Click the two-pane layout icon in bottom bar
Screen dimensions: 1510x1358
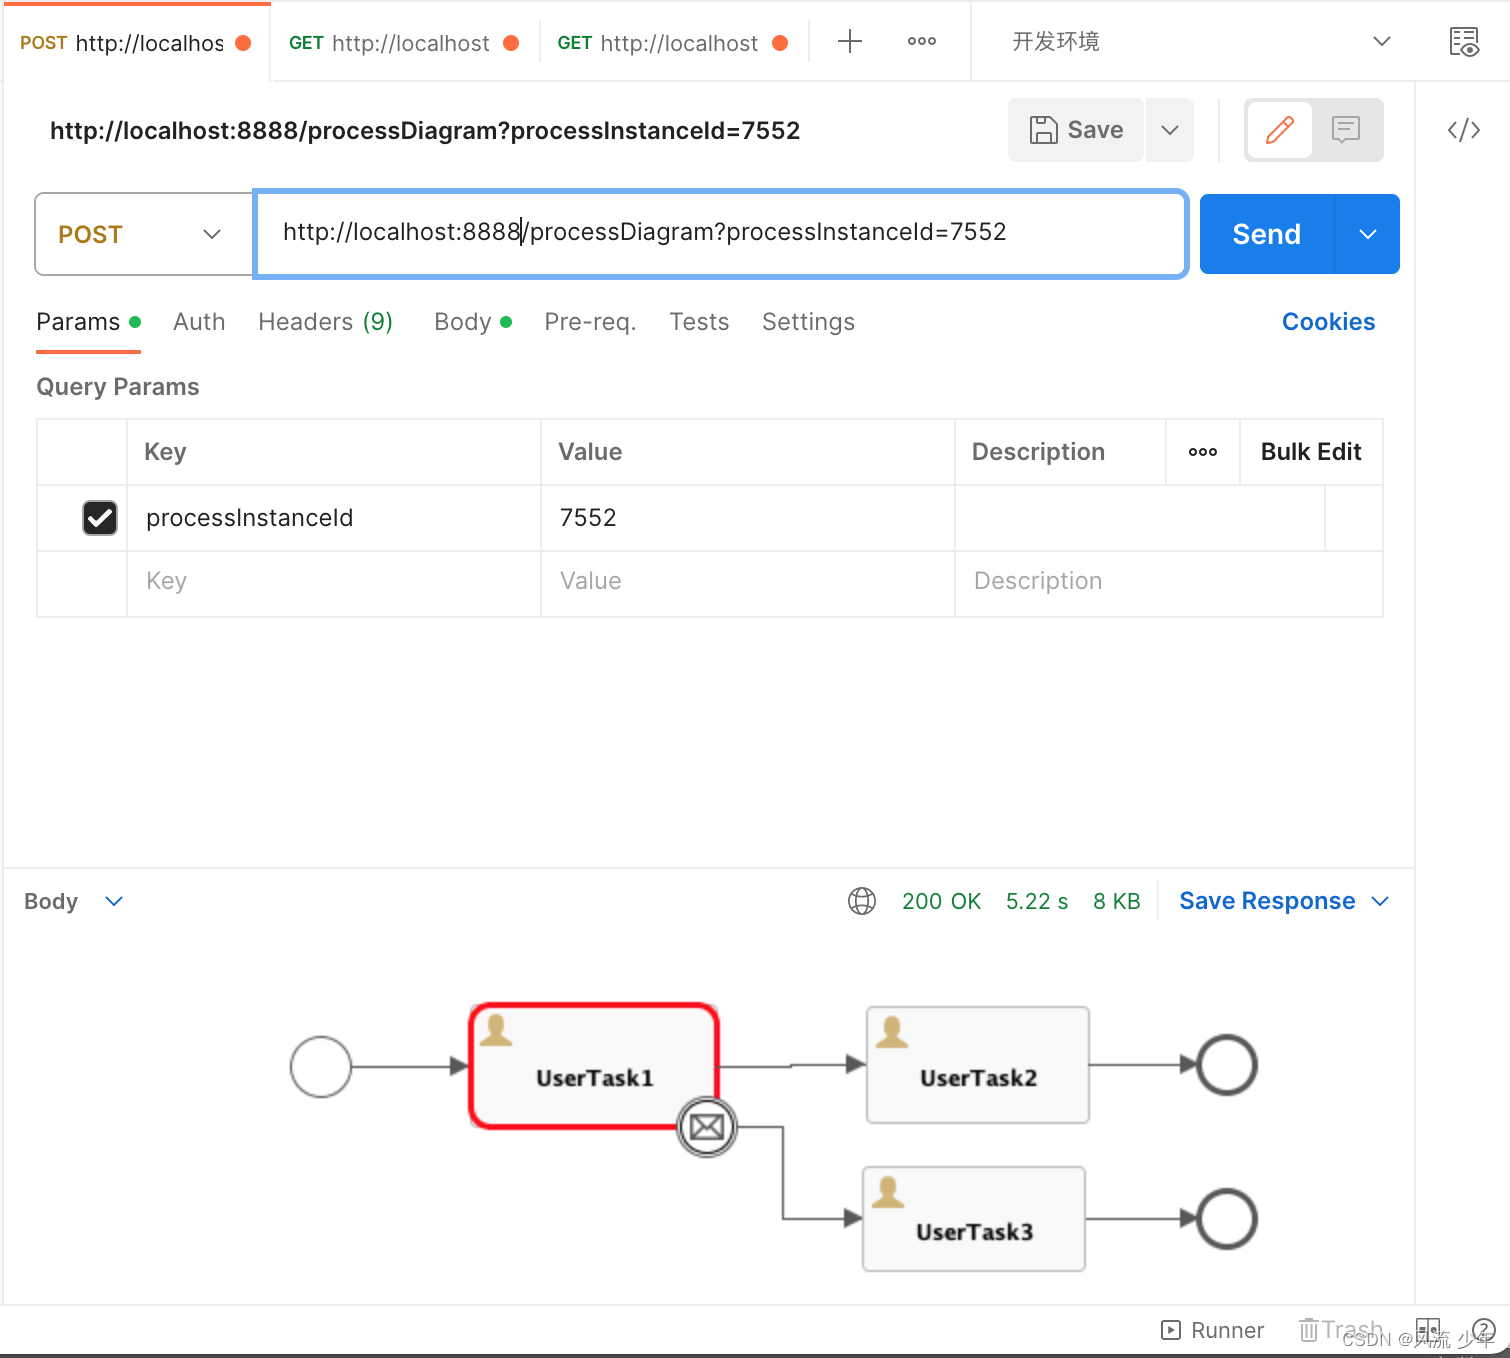tap(1428, 1330)
